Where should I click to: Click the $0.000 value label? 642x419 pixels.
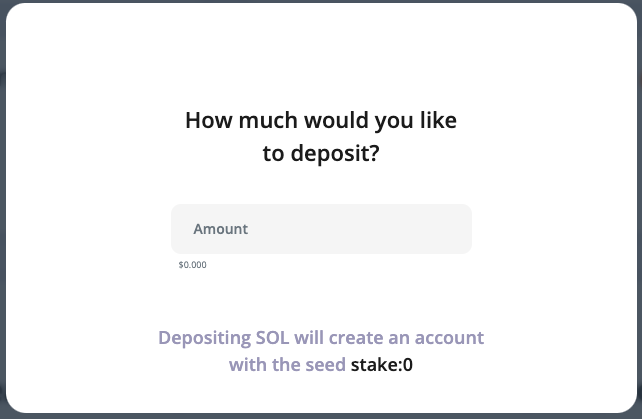[x=192, y=265]
